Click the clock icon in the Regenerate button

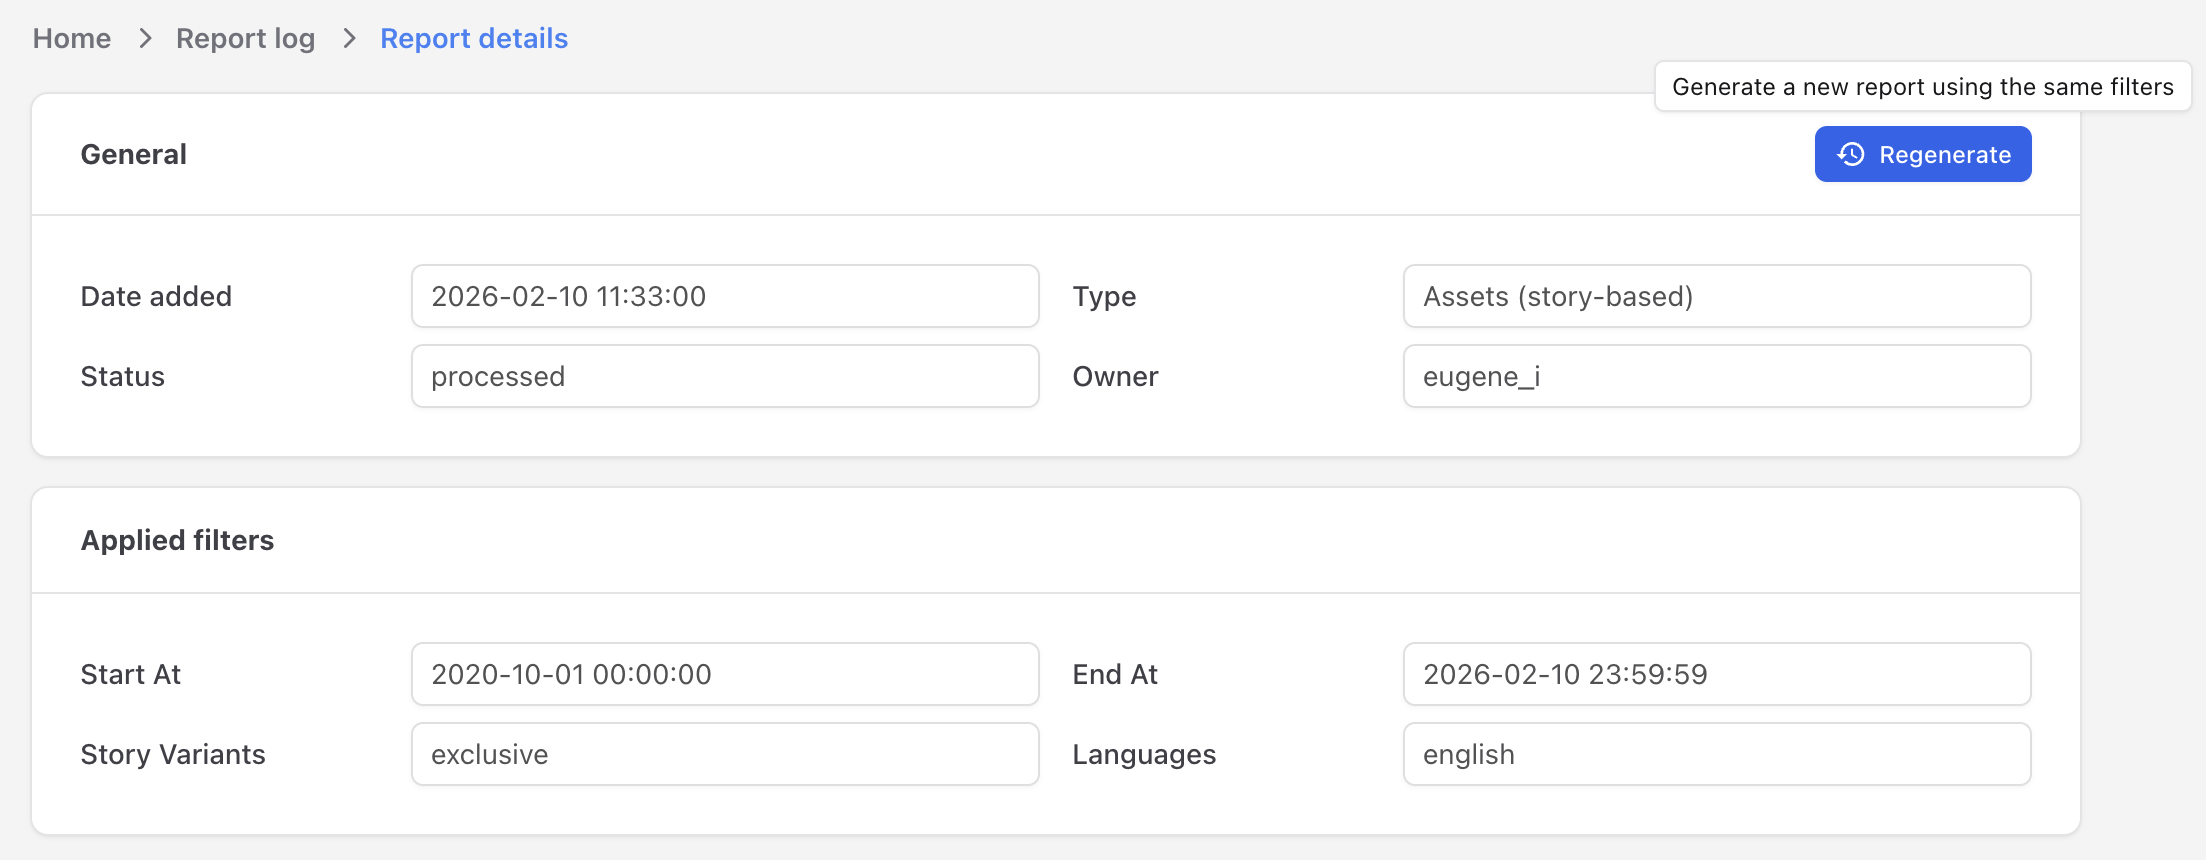pyautogui.click(x=1851, y=154)
